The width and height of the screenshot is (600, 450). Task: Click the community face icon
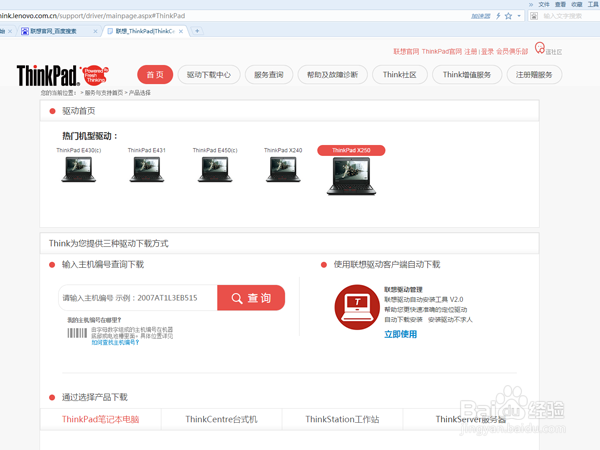click(x=540, y=48)
